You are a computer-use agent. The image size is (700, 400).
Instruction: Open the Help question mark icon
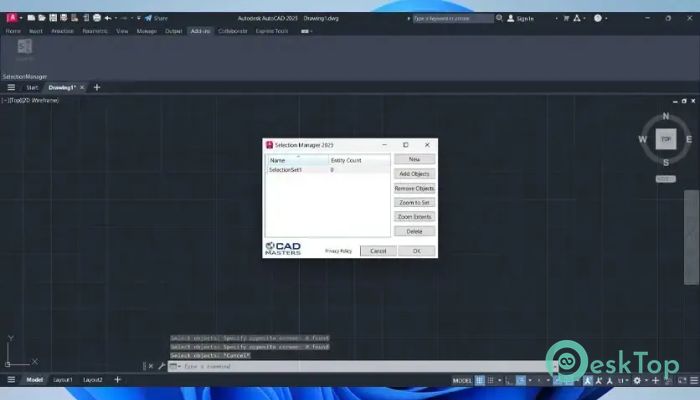click(x=598, y=18)
